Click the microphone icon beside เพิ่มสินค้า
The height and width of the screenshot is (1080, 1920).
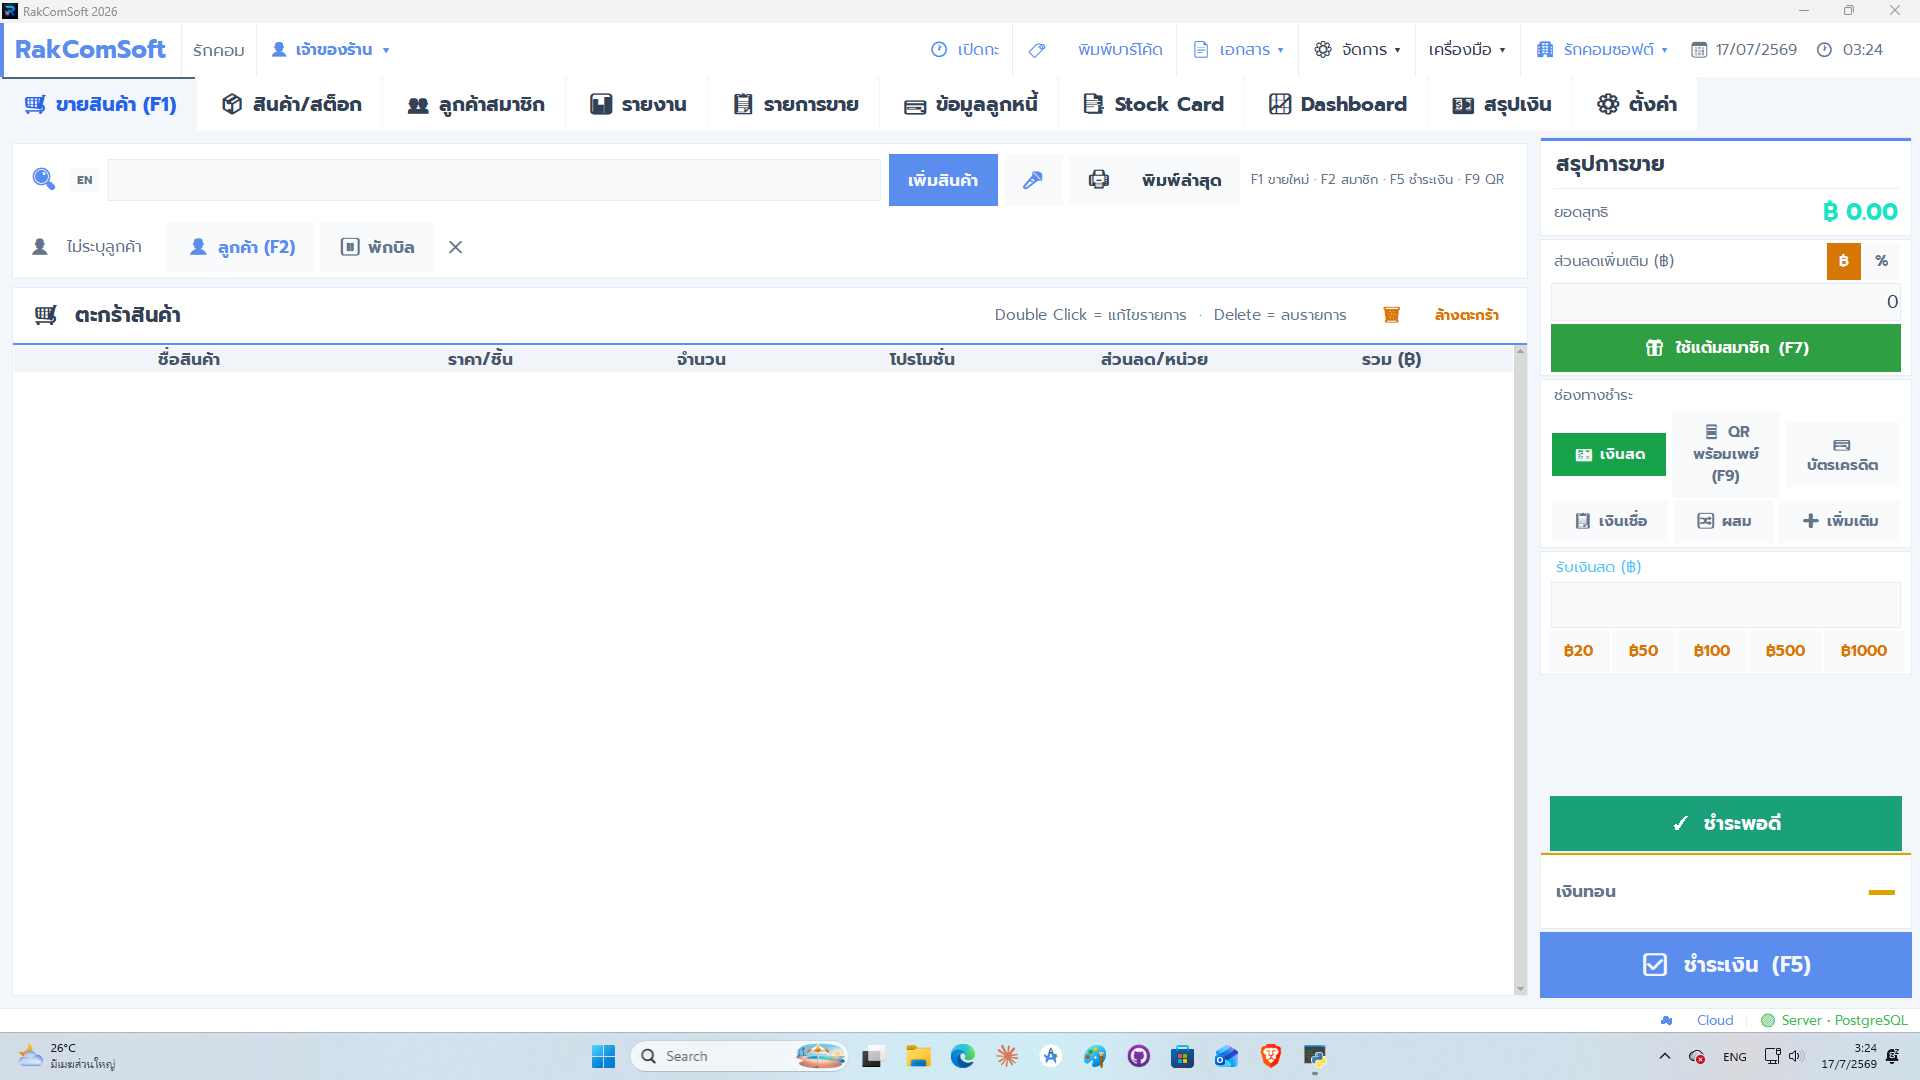(1033, 180)
